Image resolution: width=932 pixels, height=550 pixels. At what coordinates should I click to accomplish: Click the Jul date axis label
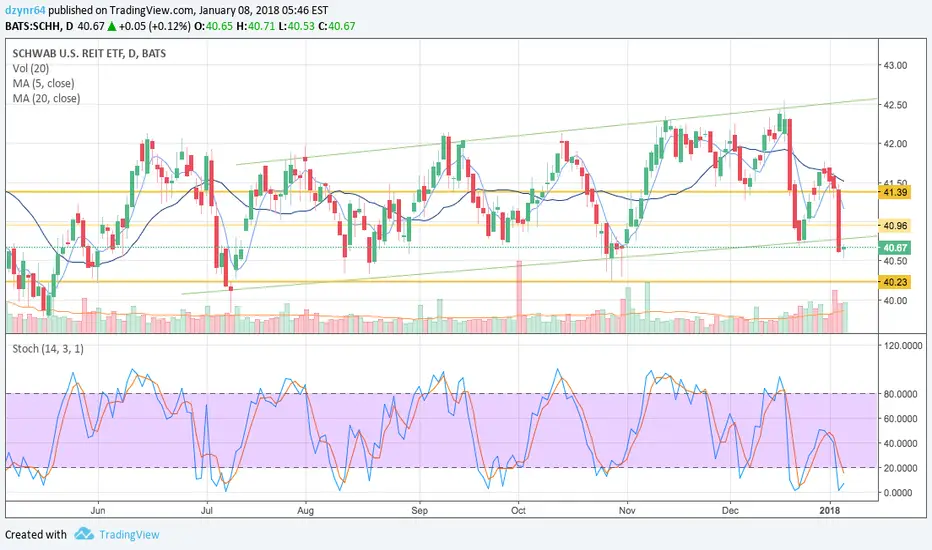[x=207, y=511]
